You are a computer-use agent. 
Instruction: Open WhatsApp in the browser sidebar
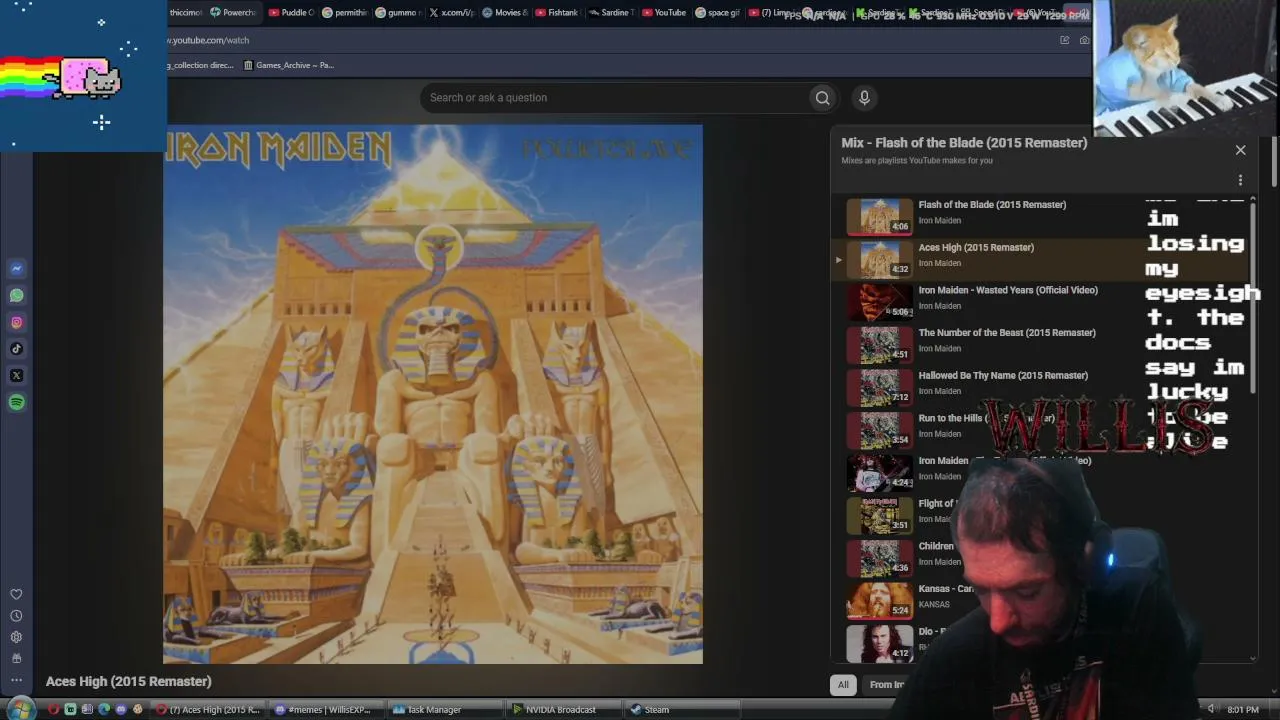click(x=16, y=295)
